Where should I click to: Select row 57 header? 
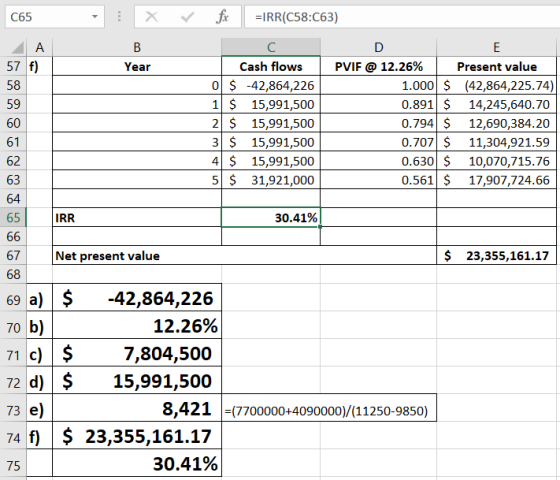pyautogui.click(x=13, y=66)
